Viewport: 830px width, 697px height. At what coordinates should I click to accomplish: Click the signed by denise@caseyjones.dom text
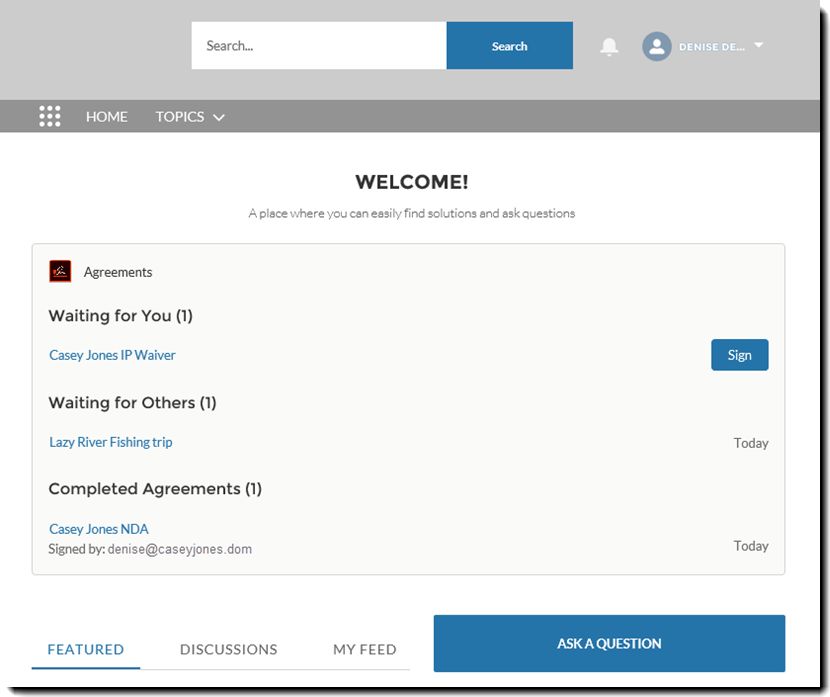(x=150, y=549)
